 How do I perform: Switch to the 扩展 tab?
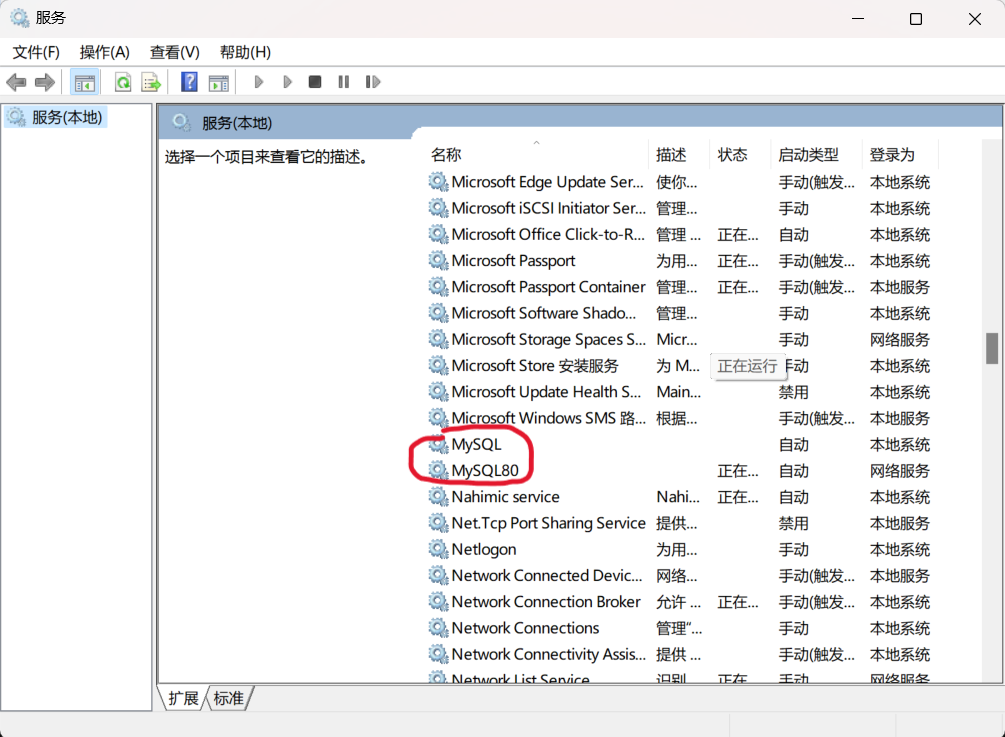pyautogui.click(x=183, y=699)
